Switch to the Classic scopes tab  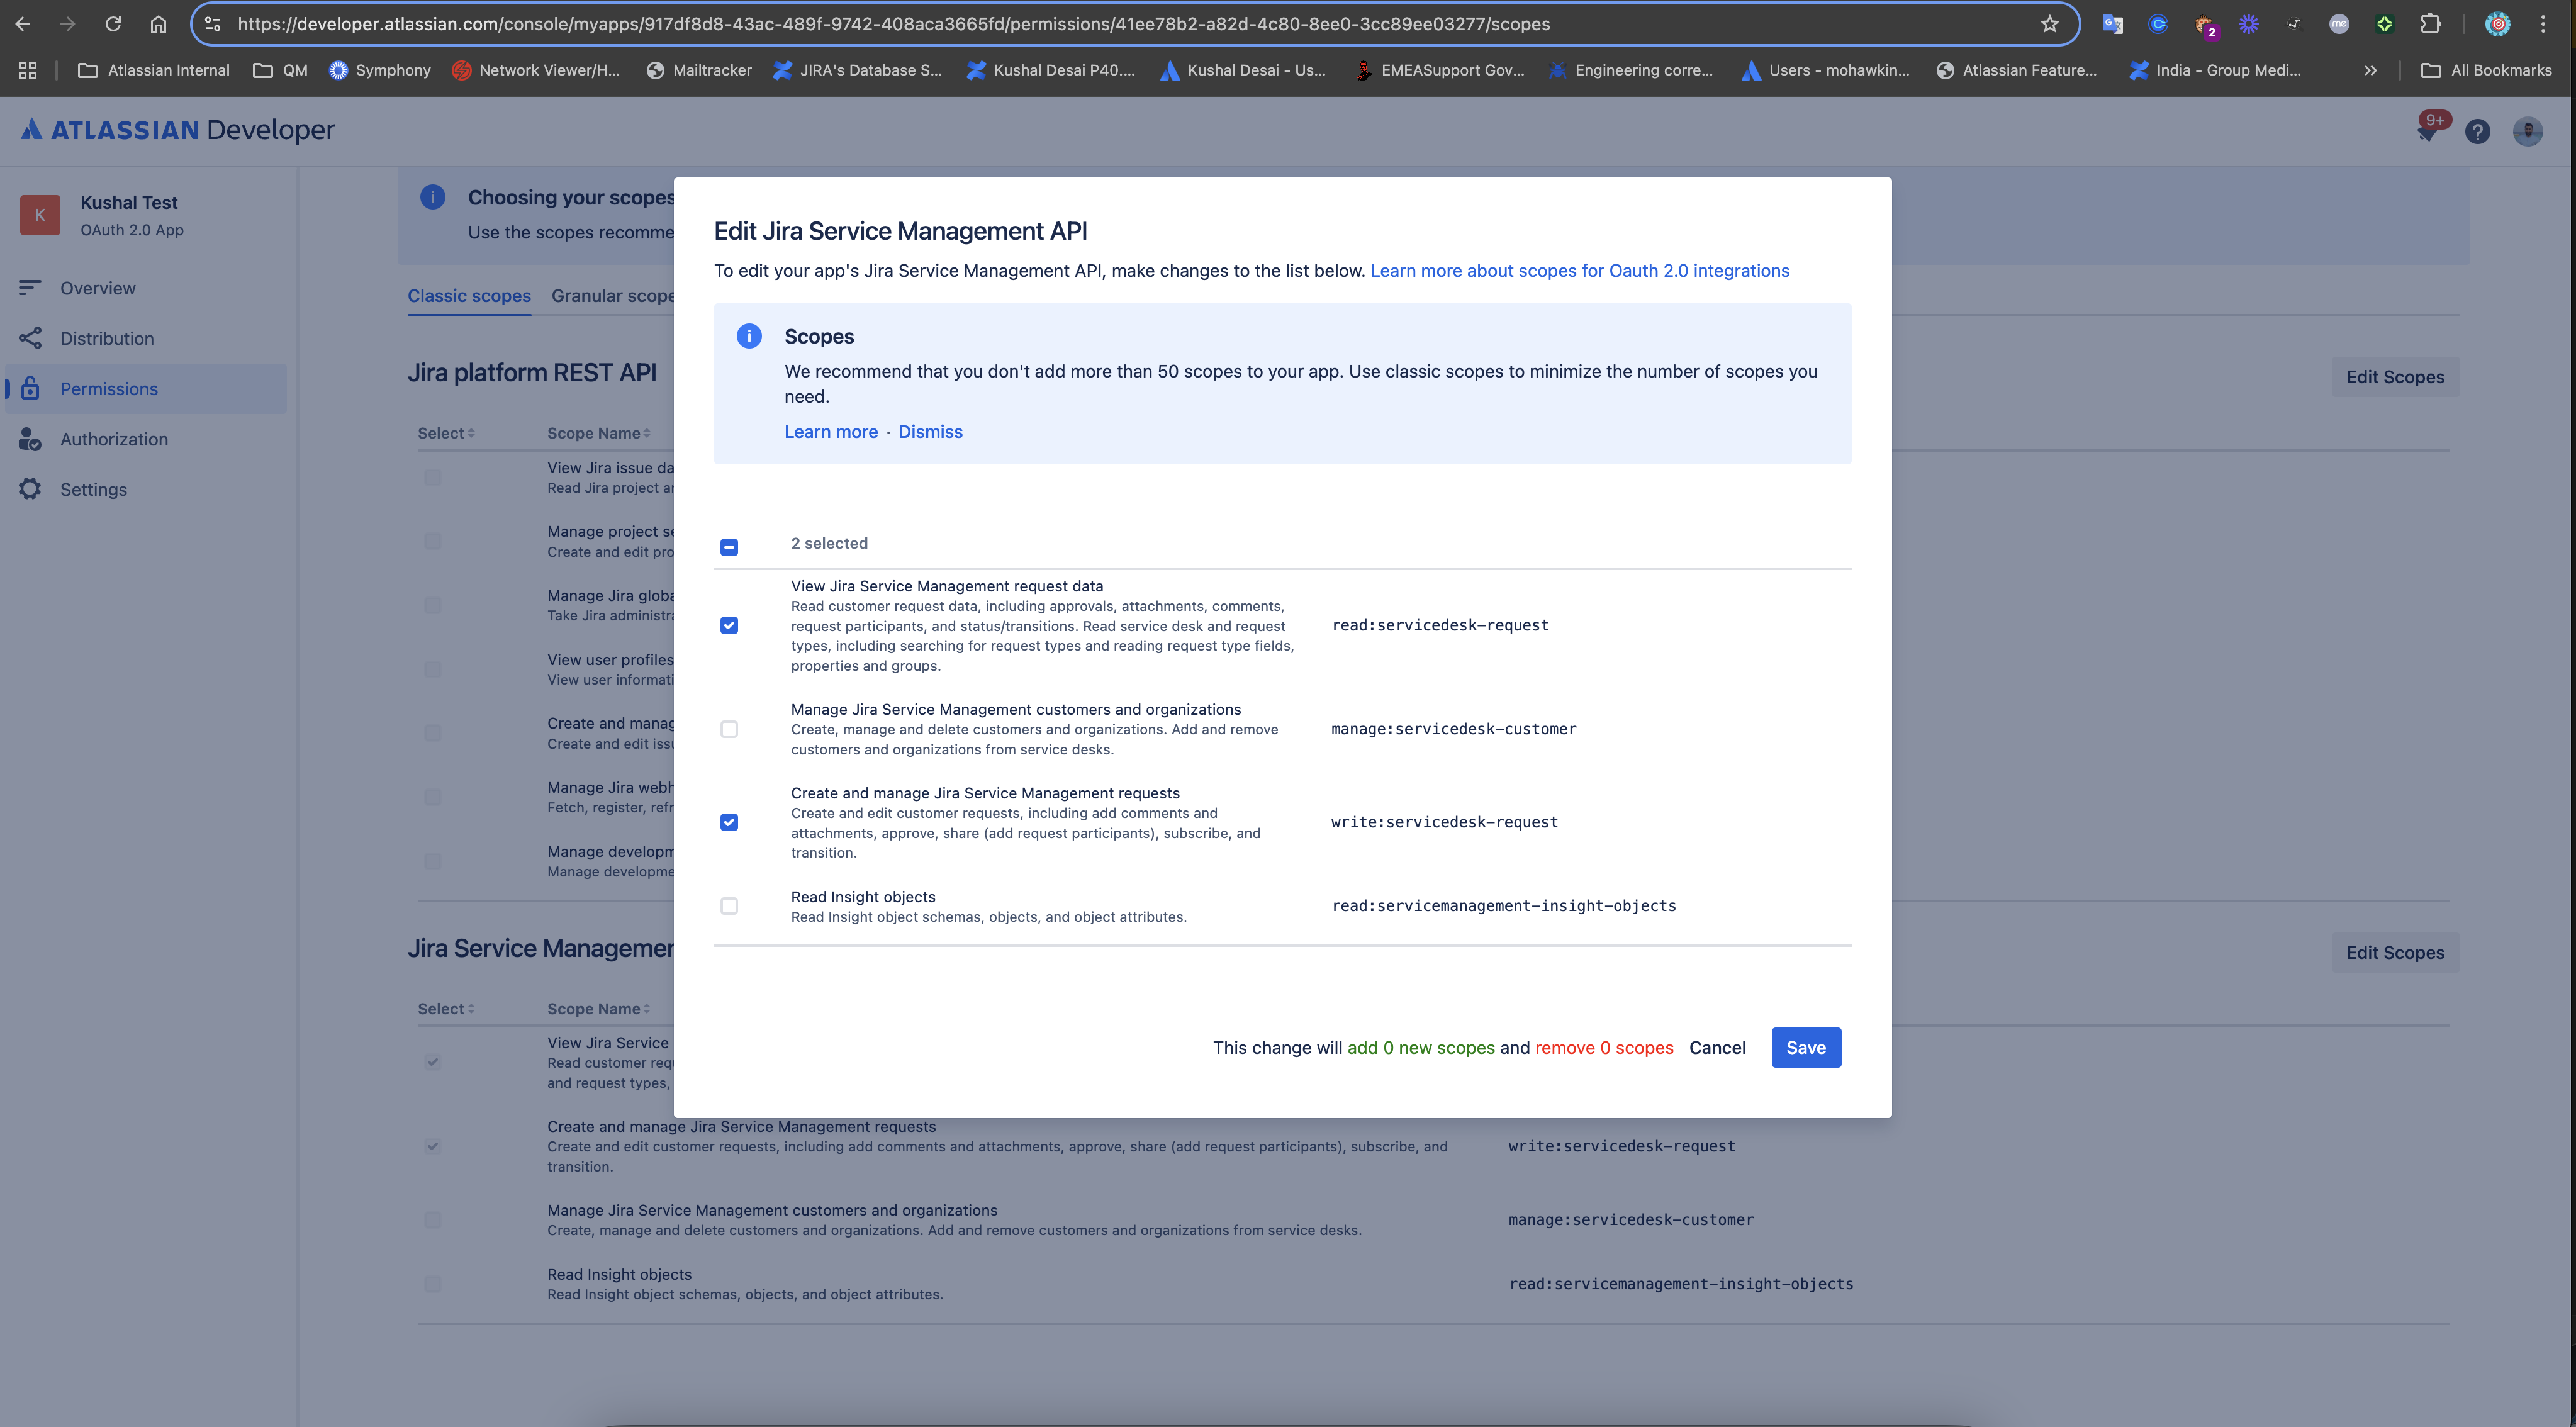click(x=469, y=296)
